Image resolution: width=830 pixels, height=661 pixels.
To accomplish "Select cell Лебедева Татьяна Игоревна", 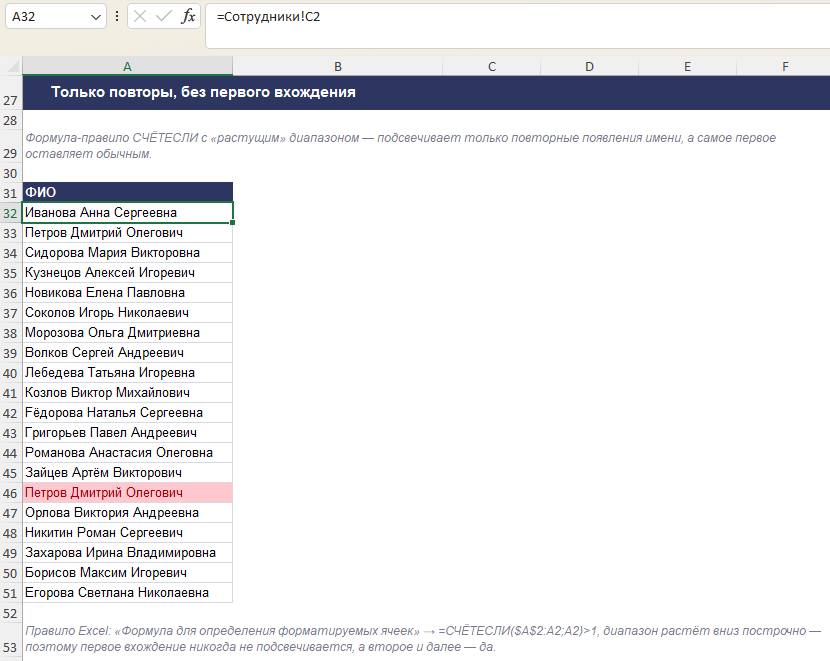I will pyautogui.click(x=128, y=373).
